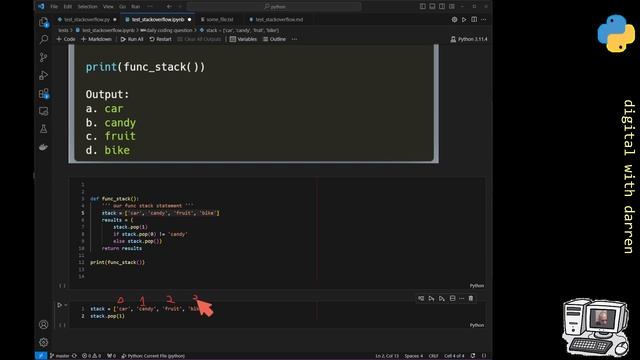This screenshot has width=640, height=360.
Task: Open the Selection menu
Action: pyautogui.click(x=87, y=7)
